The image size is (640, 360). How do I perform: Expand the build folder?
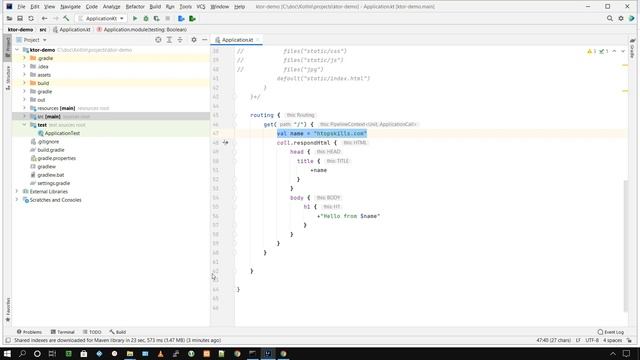(24, 83)
